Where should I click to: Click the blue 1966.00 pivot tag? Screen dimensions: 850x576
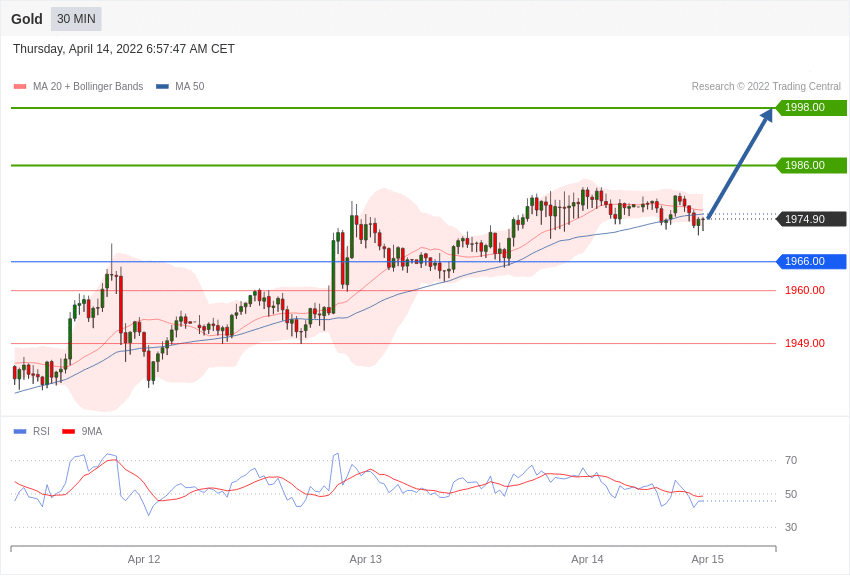(812, 261)
